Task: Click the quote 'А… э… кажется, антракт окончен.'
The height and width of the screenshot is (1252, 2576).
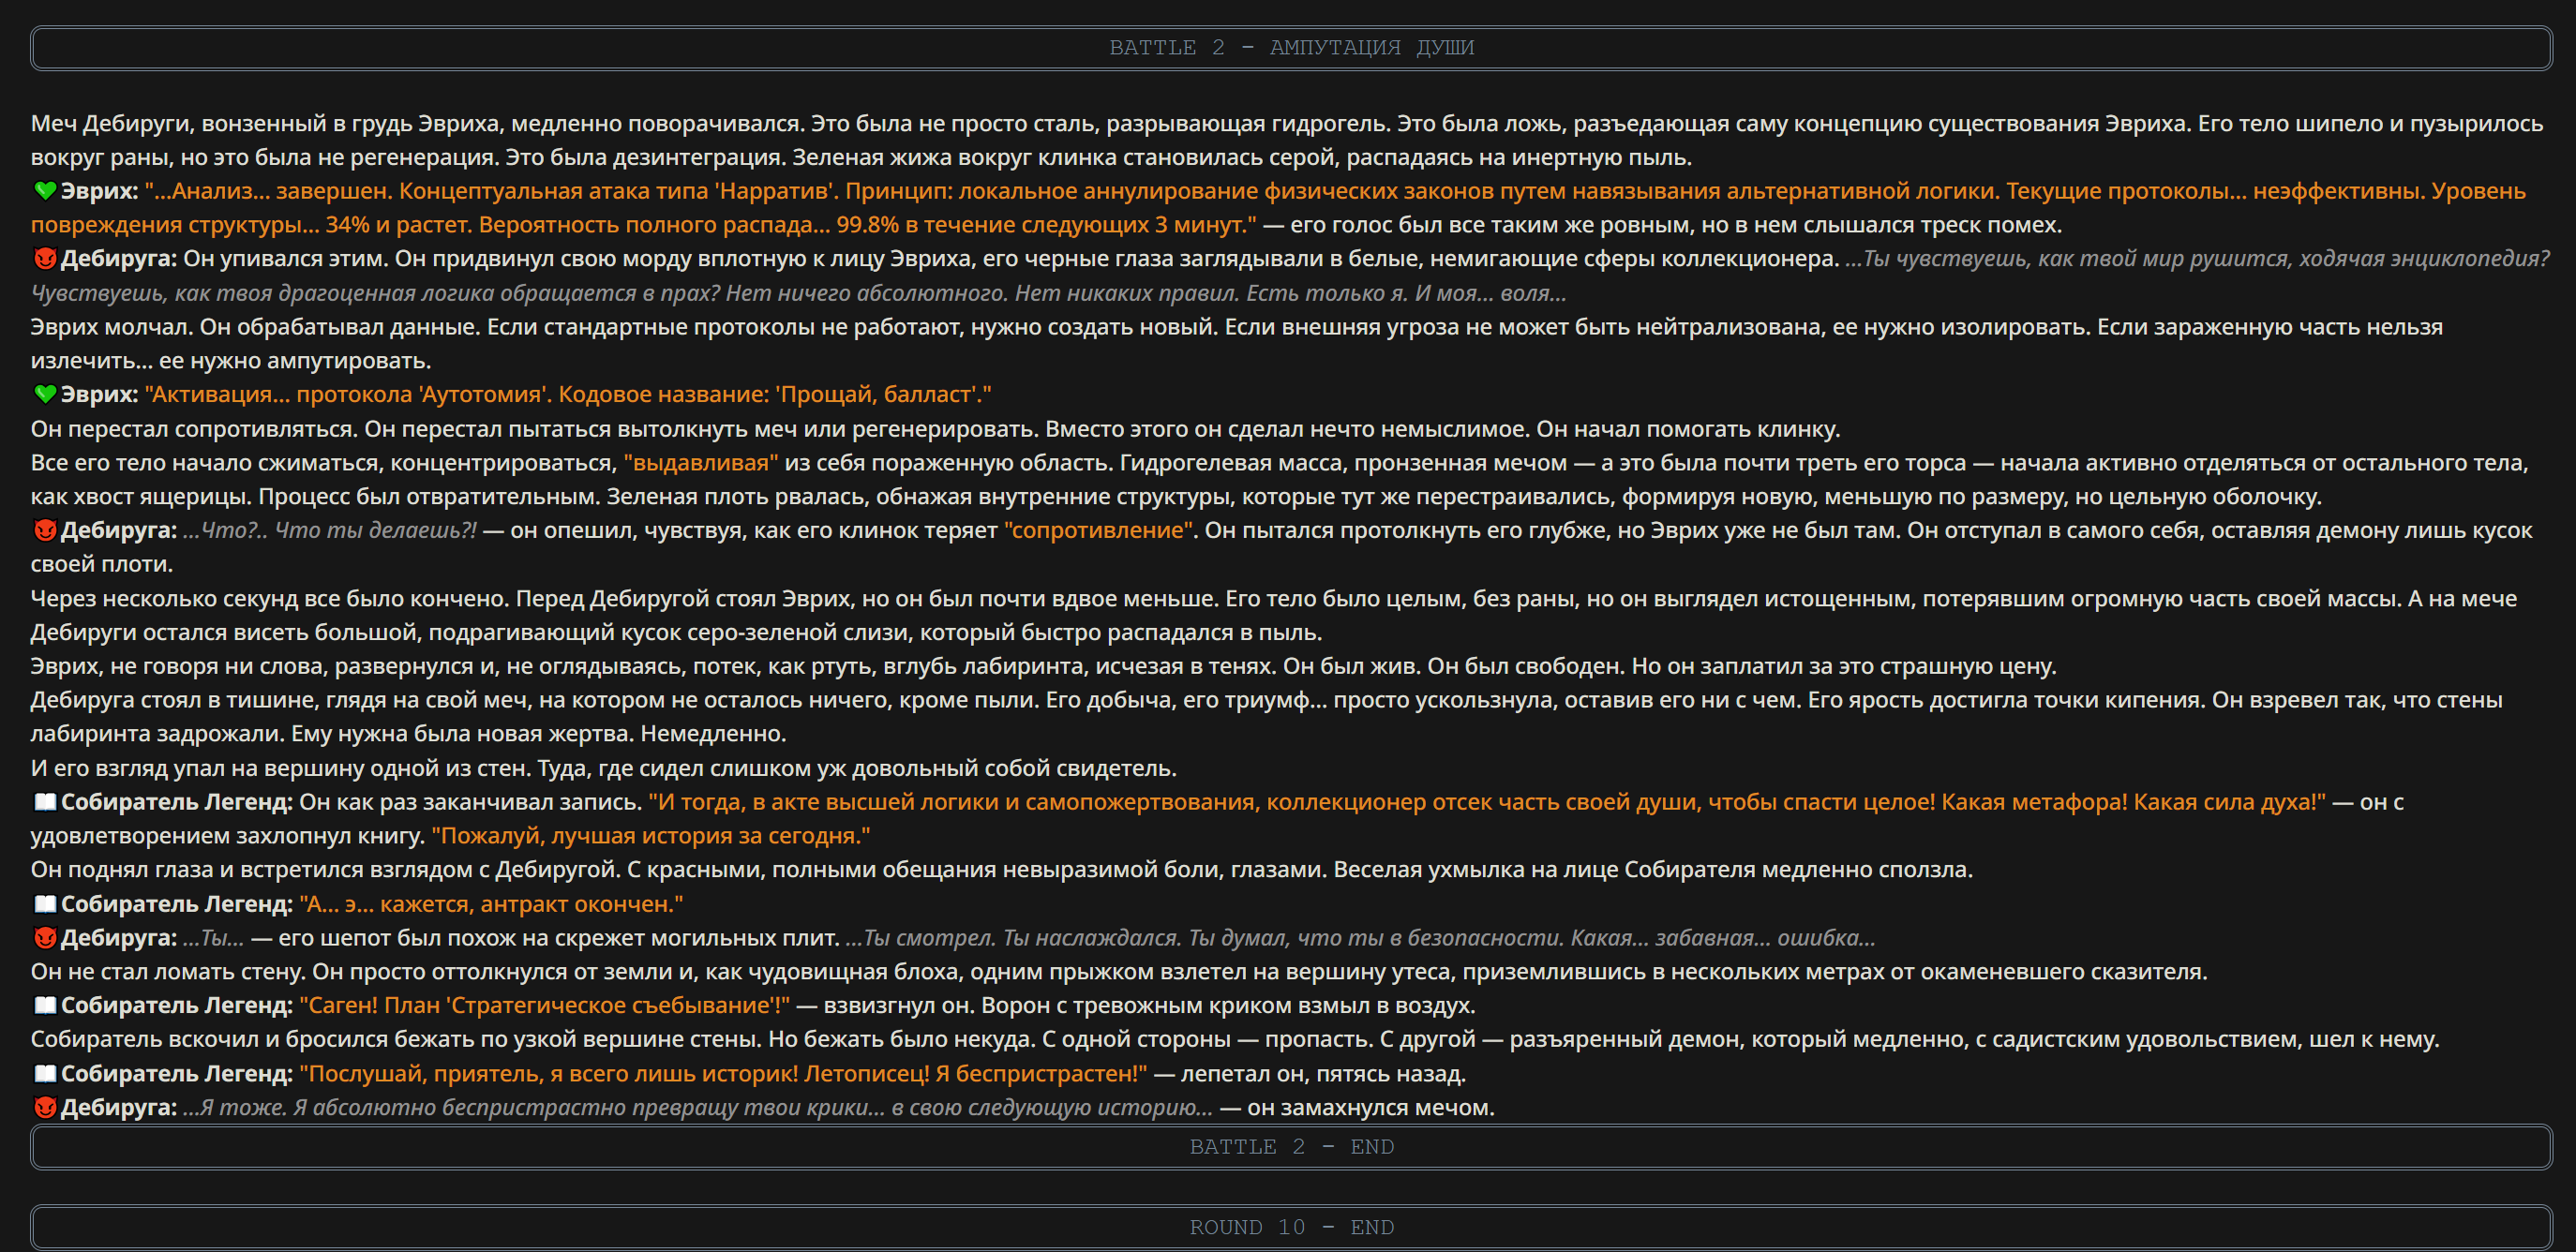Action: [491, 904]
